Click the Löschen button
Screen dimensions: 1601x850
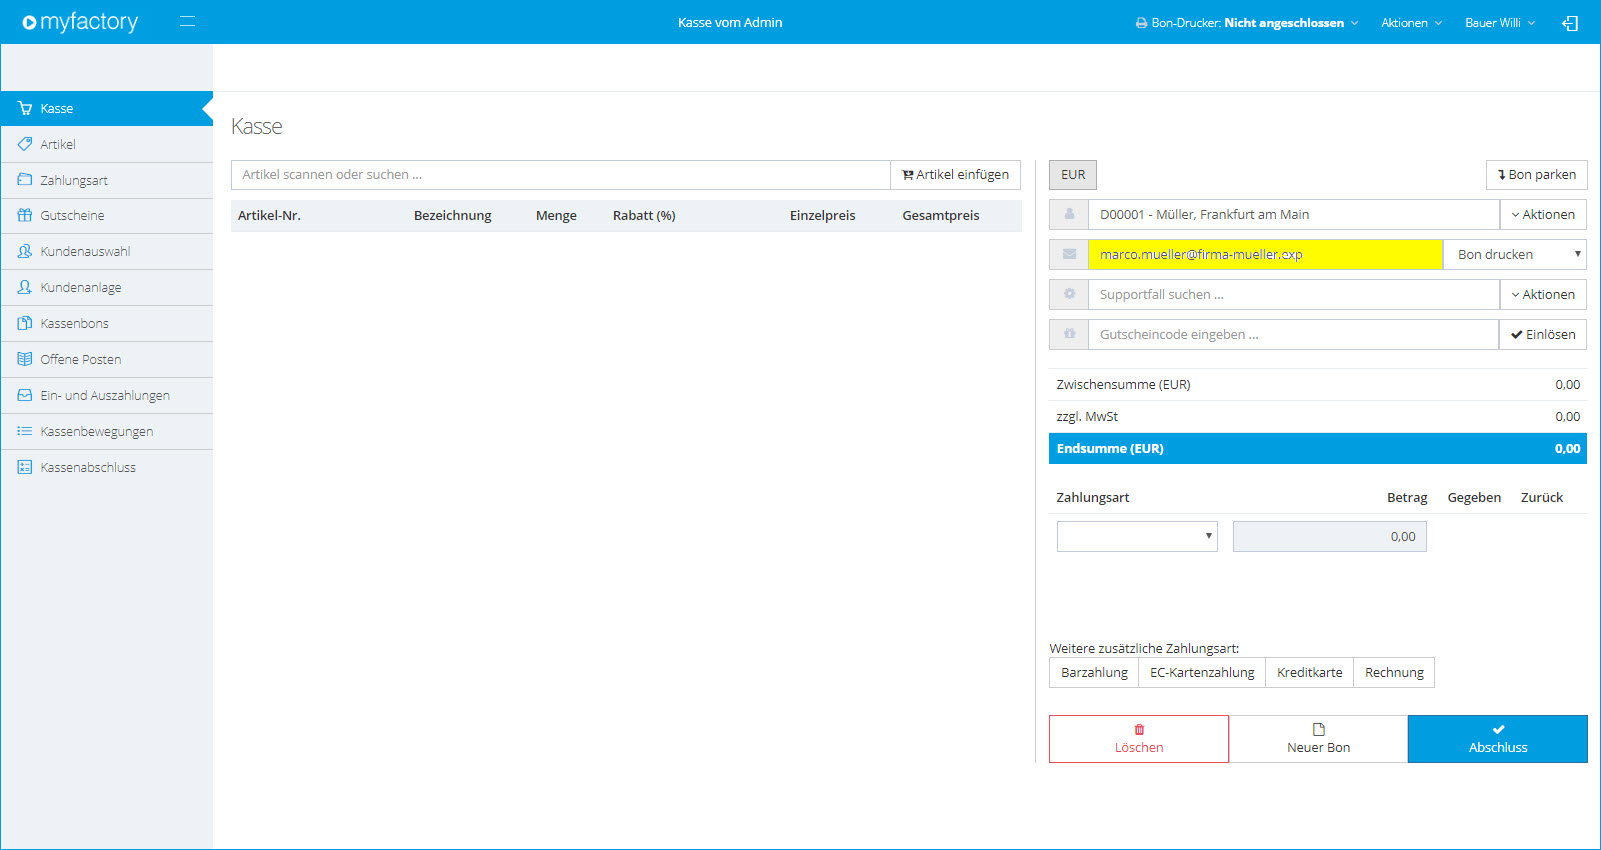coord(1139,739)
